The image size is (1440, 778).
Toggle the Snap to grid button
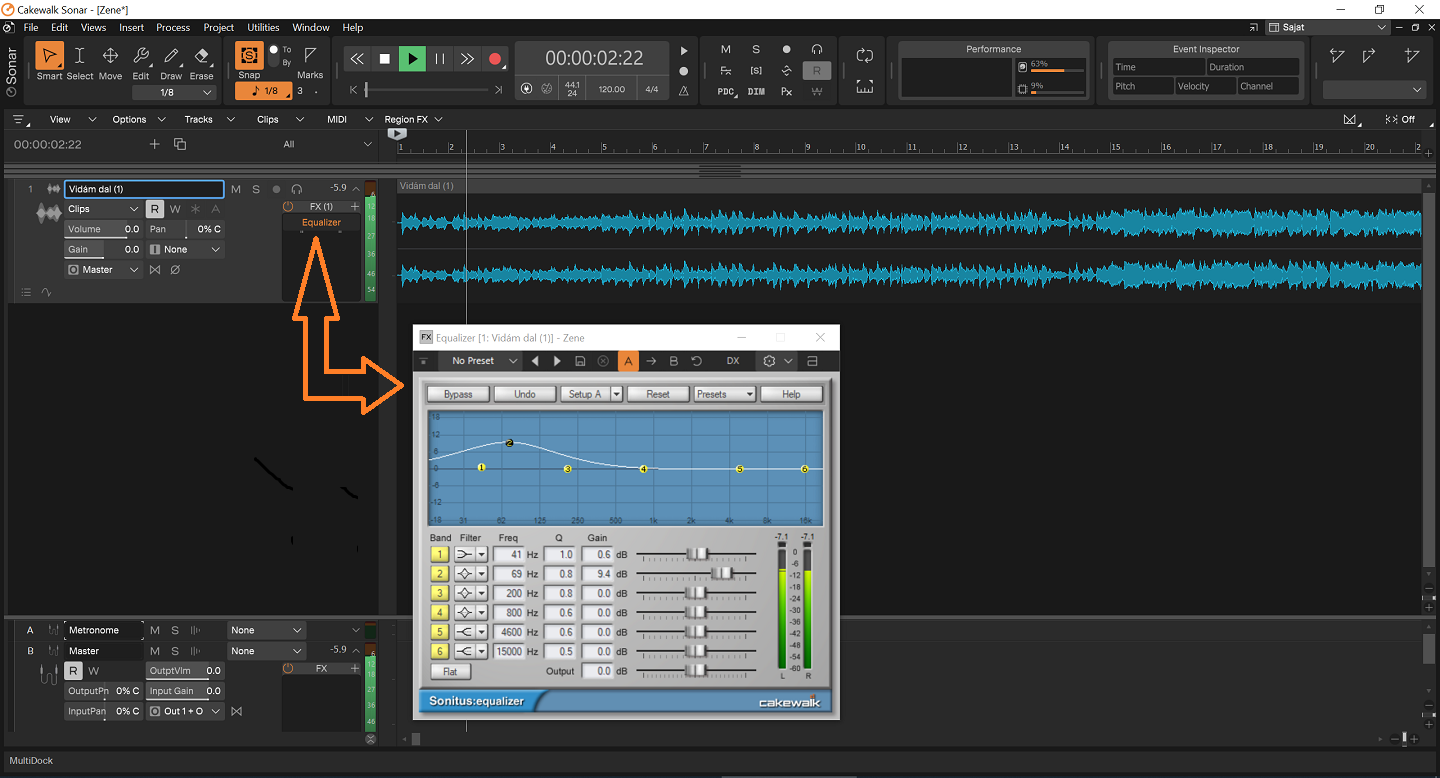249,56
